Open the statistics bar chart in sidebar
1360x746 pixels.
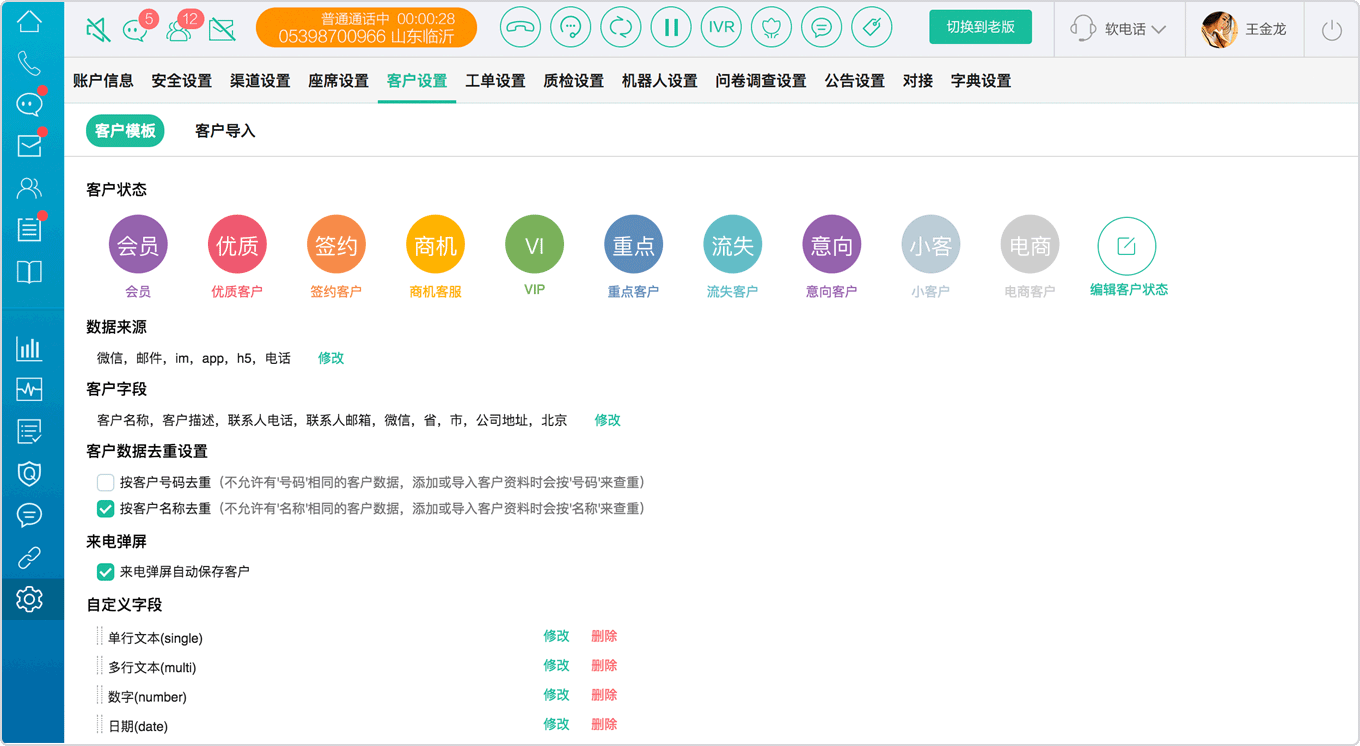point(30,348)
